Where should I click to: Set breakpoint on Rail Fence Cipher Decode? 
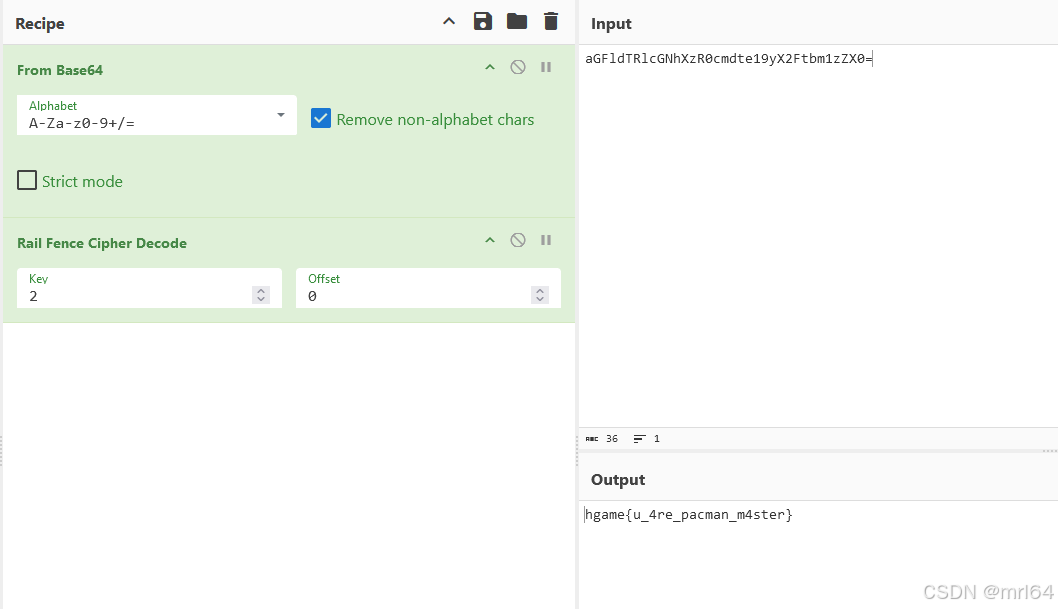tap(546, 241)
